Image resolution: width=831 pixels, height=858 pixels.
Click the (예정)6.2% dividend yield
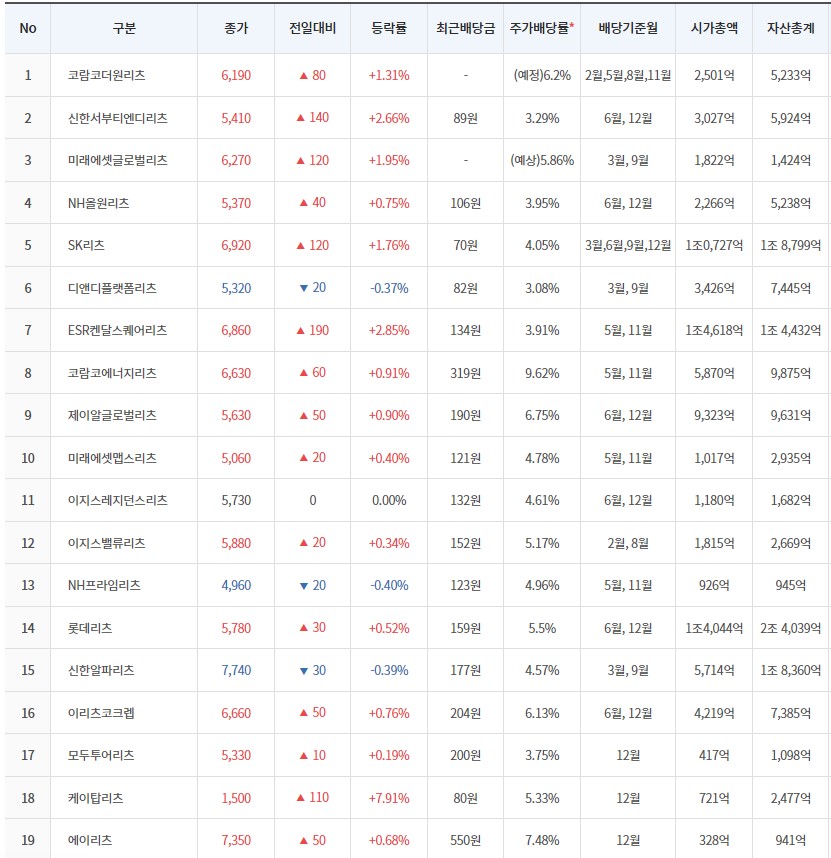(542, 76)
